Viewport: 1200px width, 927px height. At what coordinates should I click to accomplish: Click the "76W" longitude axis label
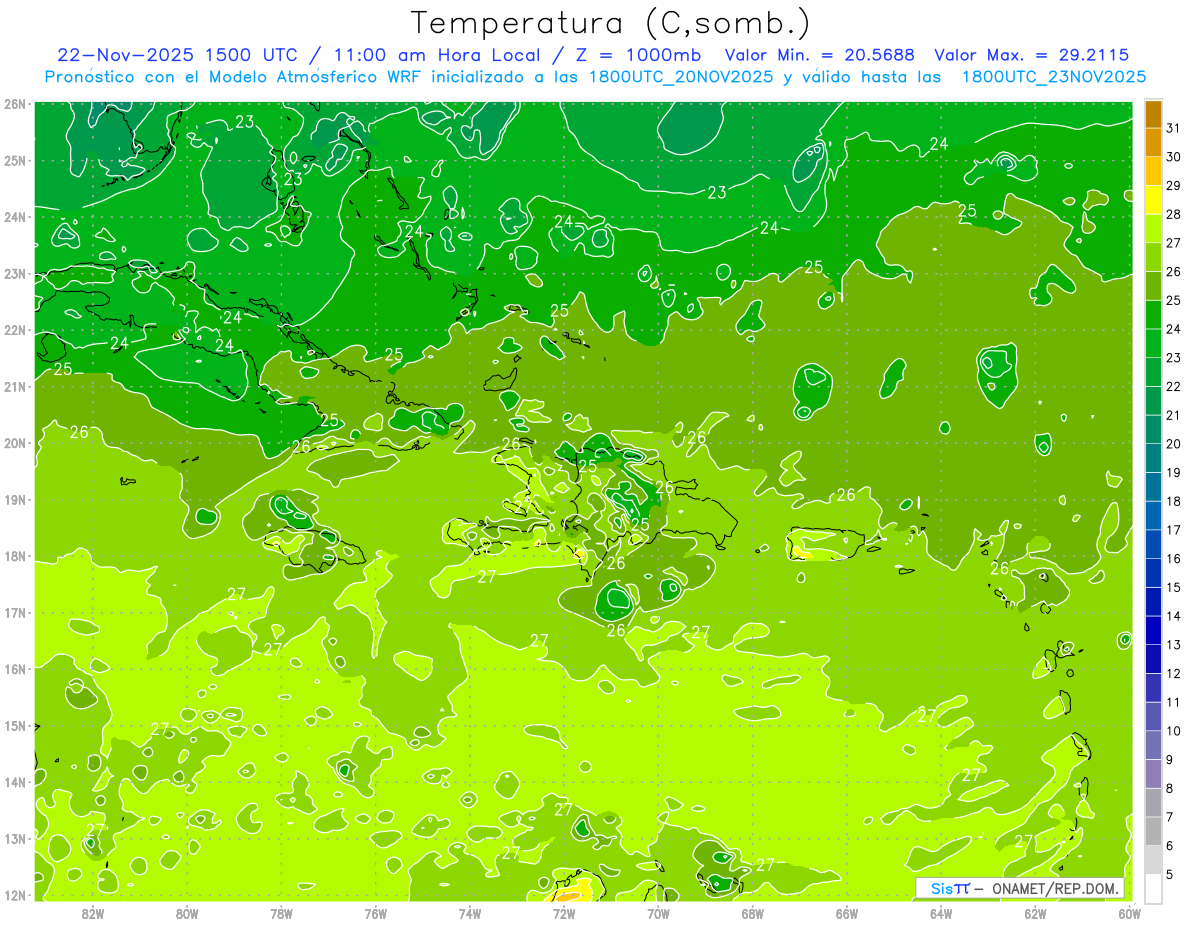pyautogui.click(x=376, y=913)
